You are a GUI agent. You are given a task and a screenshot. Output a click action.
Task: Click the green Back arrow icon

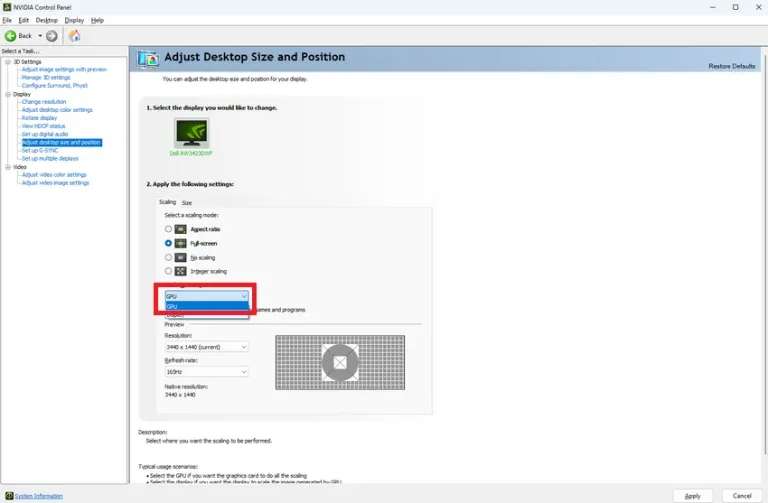10,36
